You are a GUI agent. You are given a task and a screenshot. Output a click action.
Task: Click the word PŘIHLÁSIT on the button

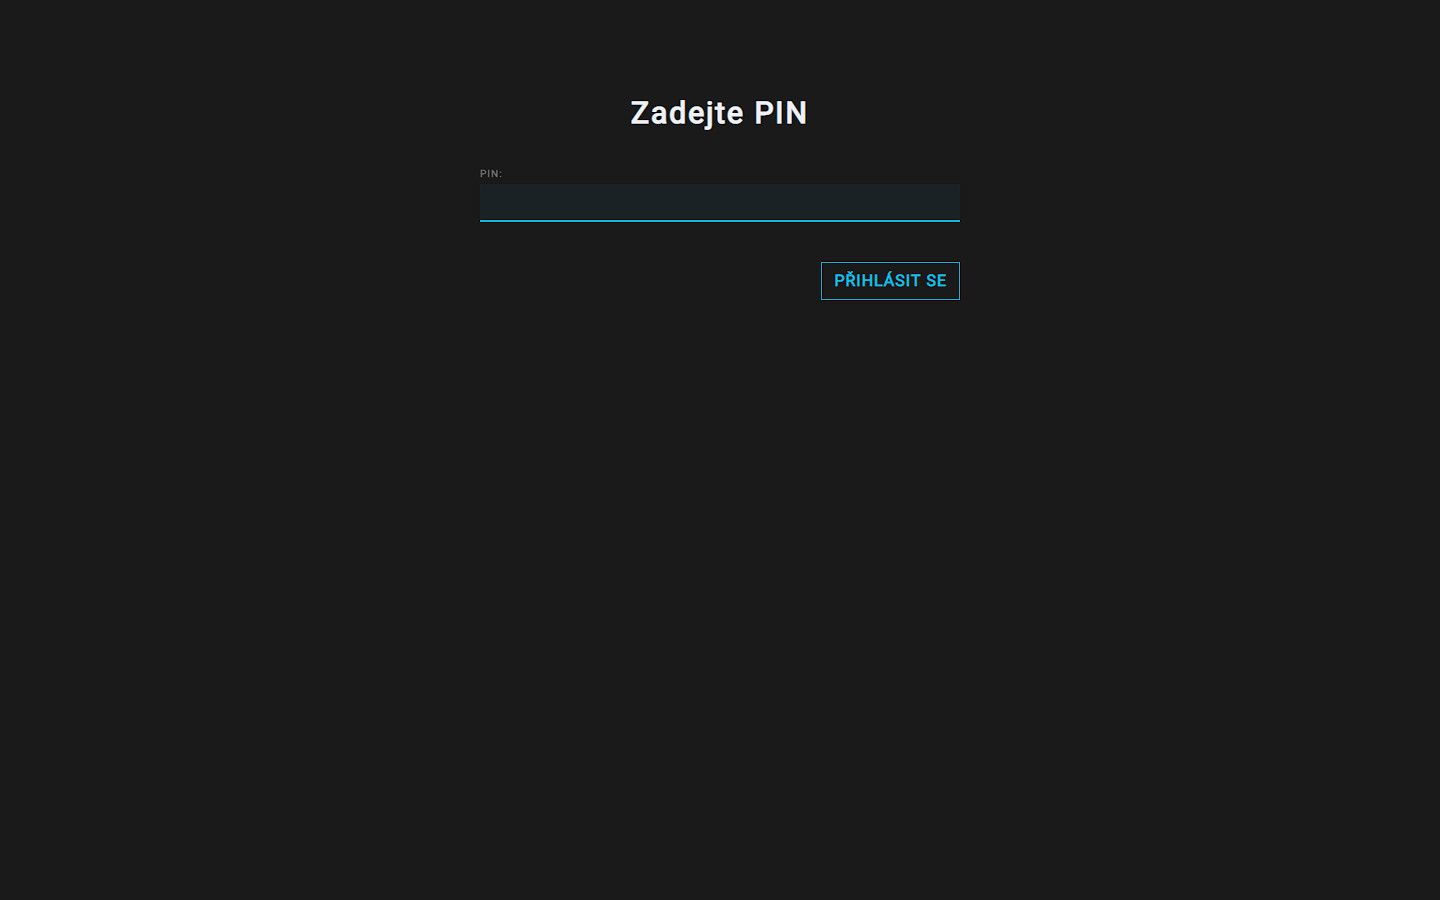click(877, 280)
